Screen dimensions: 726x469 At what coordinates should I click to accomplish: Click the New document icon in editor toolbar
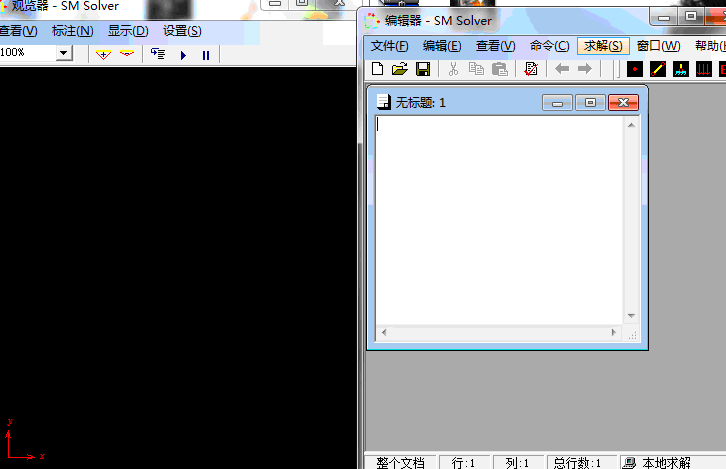click(x=377, y=69)
